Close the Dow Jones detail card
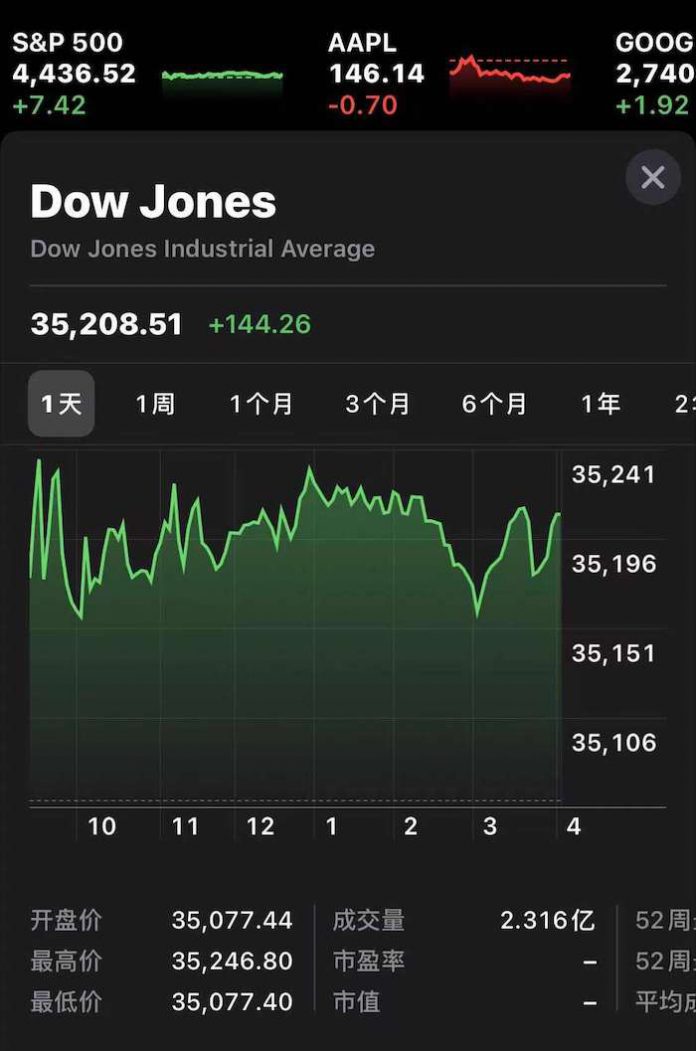The image size is (696, 1051). (x=652, y=178)
